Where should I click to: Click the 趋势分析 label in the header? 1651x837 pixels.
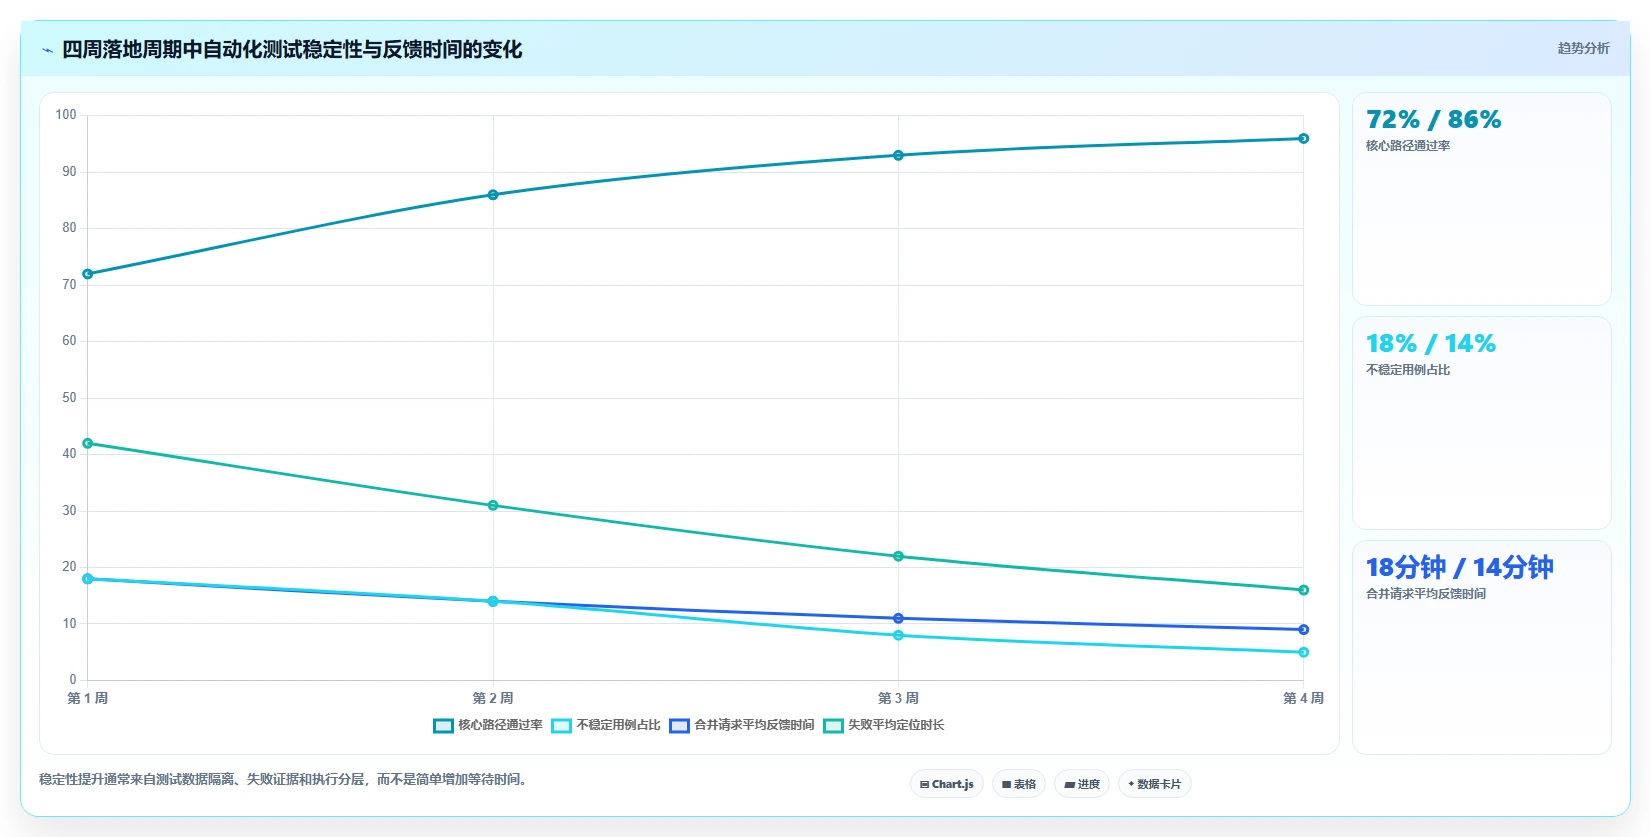tap(1583, 48)
